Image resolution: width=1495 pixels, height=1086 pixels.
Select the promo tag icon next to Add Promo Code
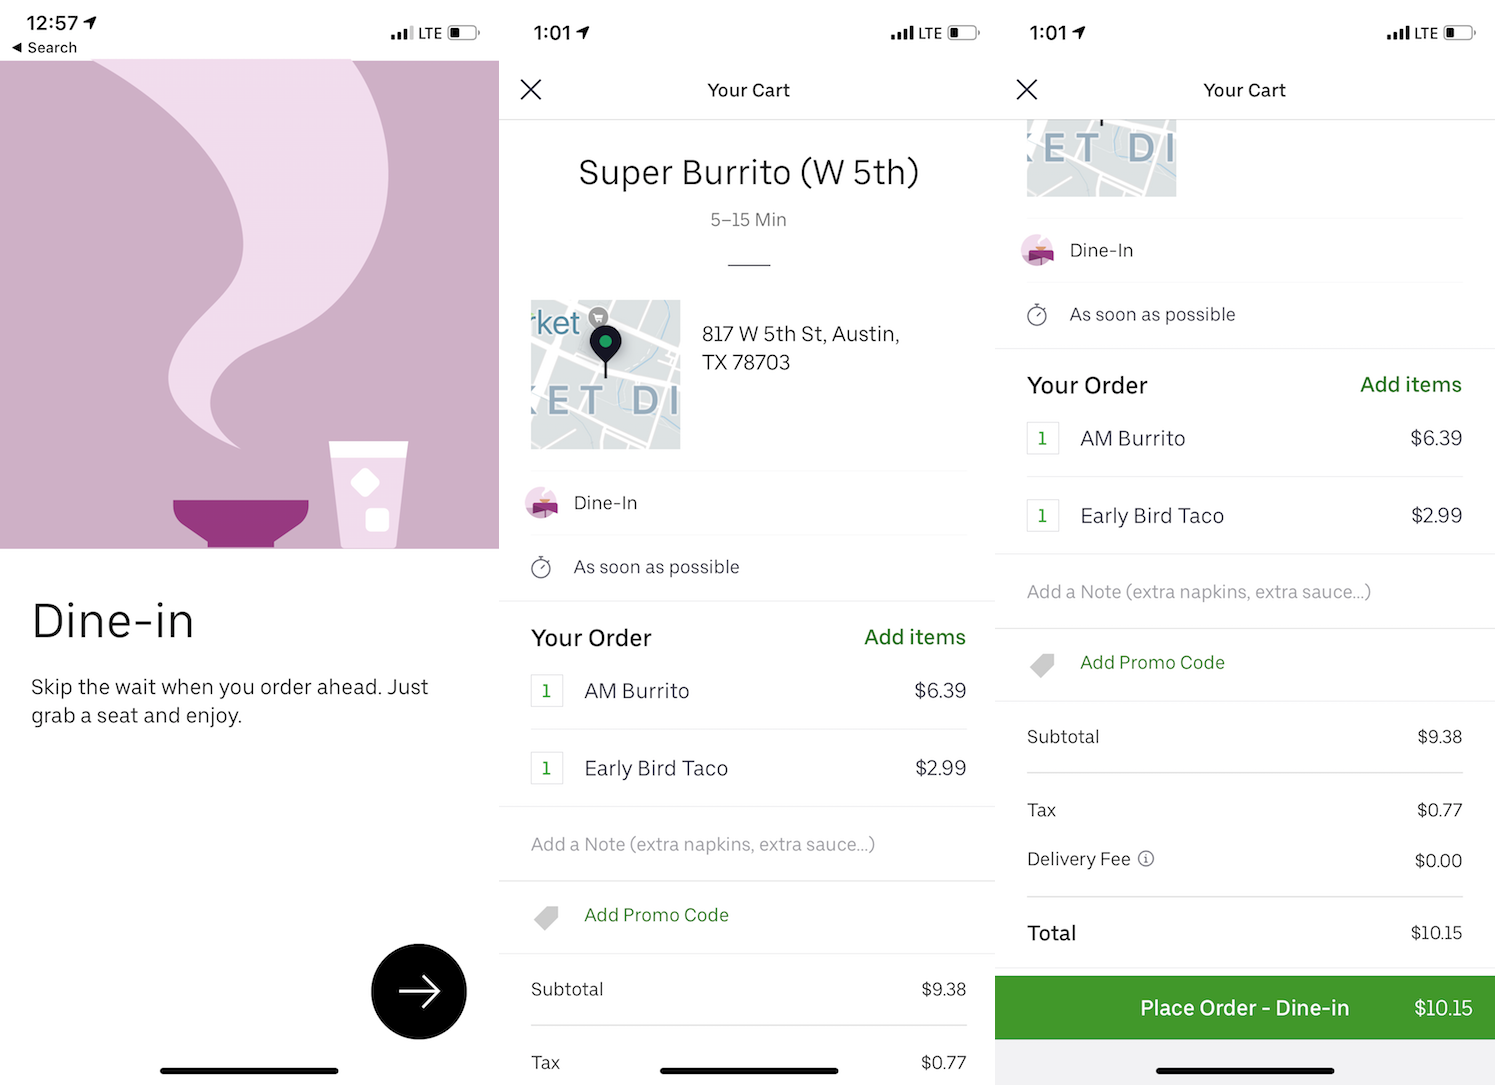pyautogui.click(x=546, y=916)
